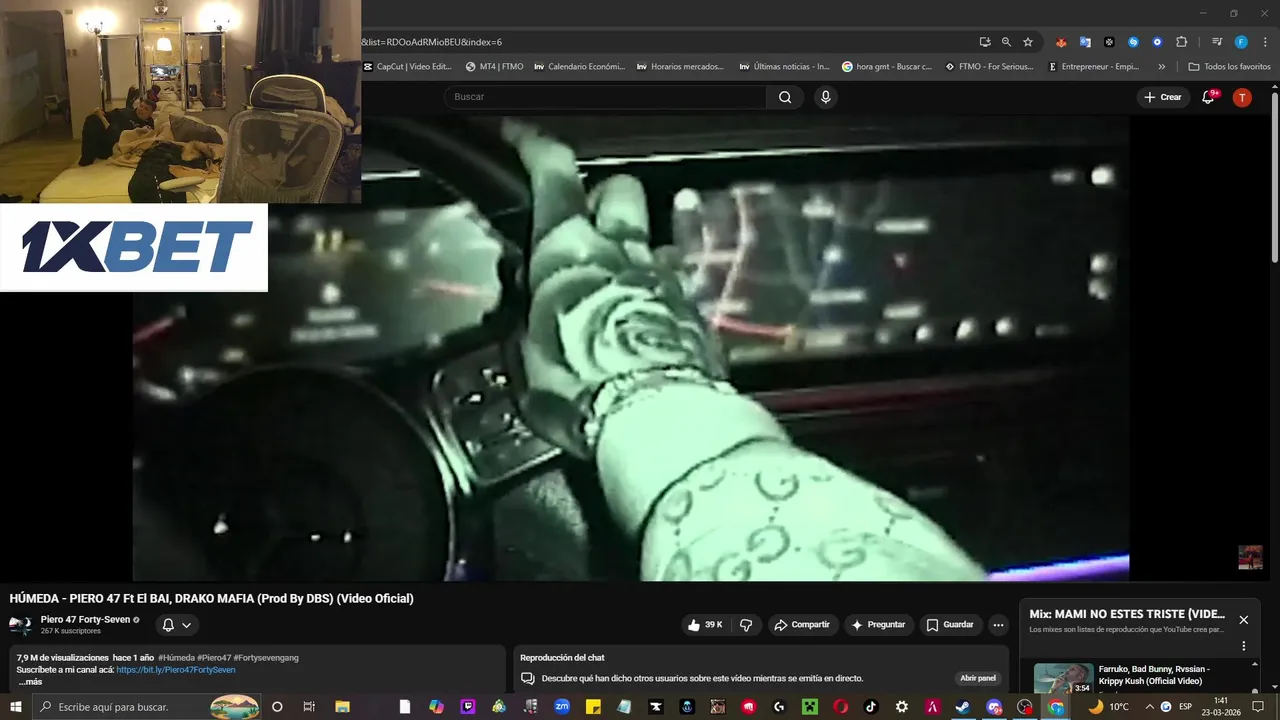The width and height of the screenshot is (1280, 720).
Task: Open the bit.ly/Piero47FortySeven link
Action: (x=176, y=670)
